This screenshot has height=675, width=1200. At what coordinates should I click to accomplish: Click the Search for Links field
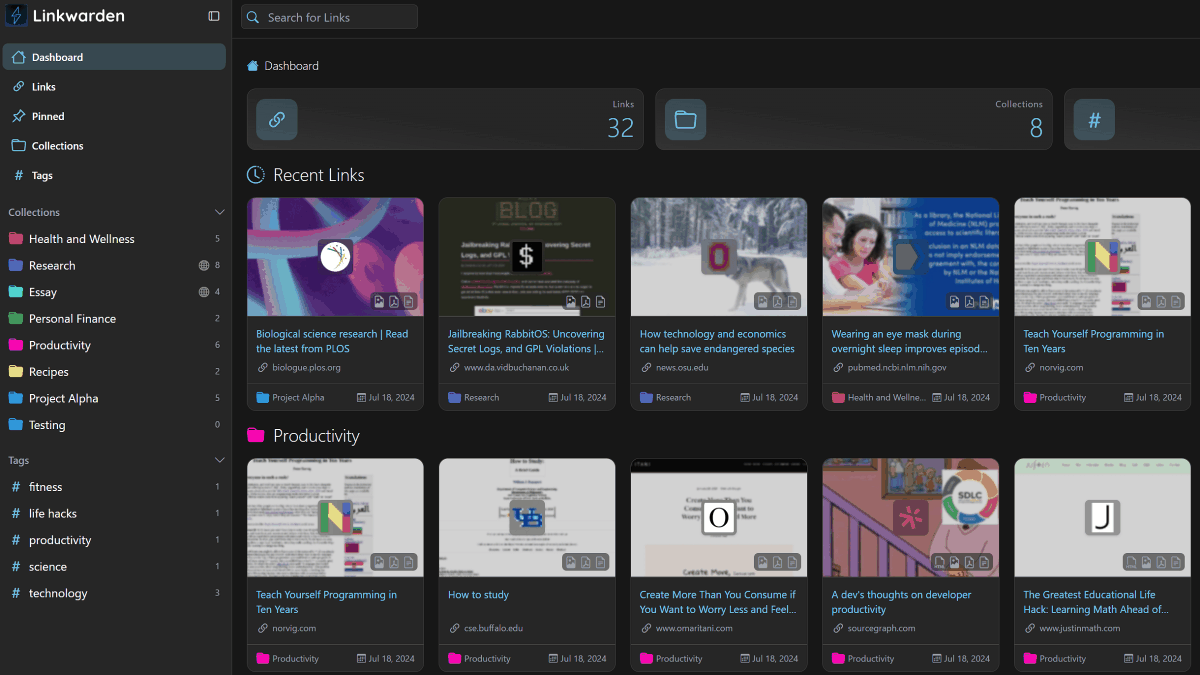pos(330,17)
